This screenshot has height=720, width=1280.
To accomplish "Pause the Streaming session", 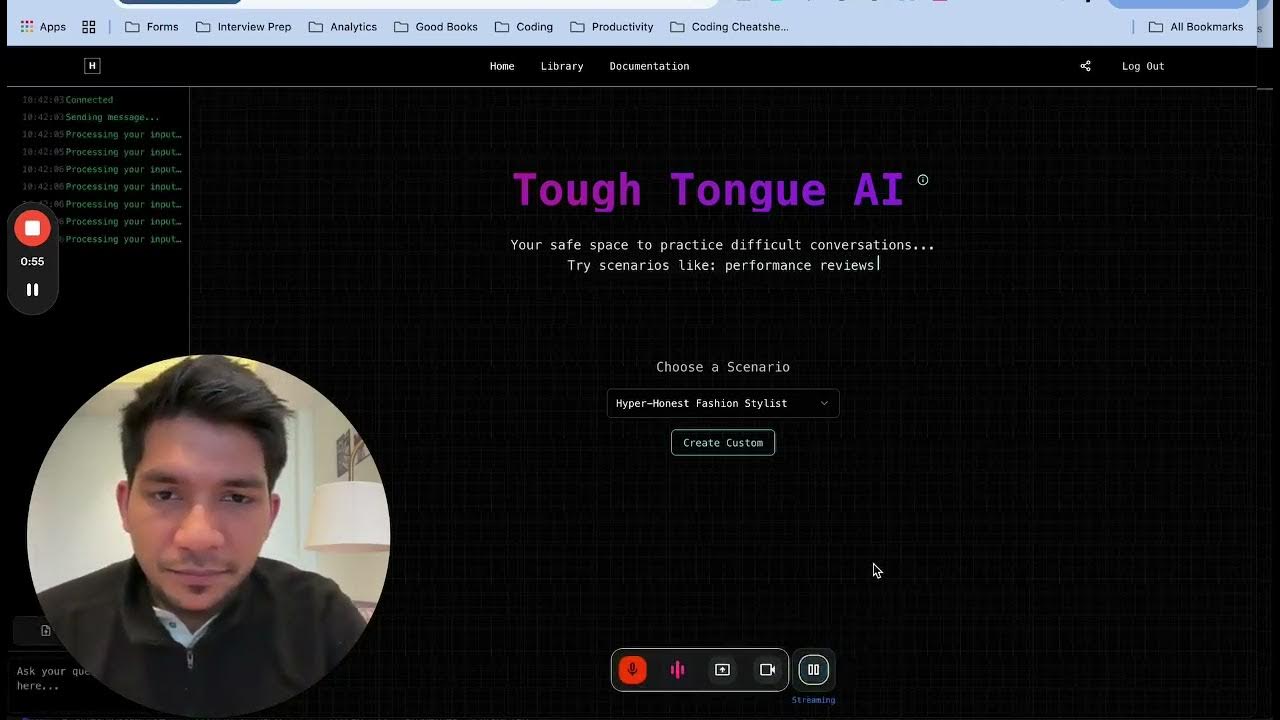I will pos(813,669).
